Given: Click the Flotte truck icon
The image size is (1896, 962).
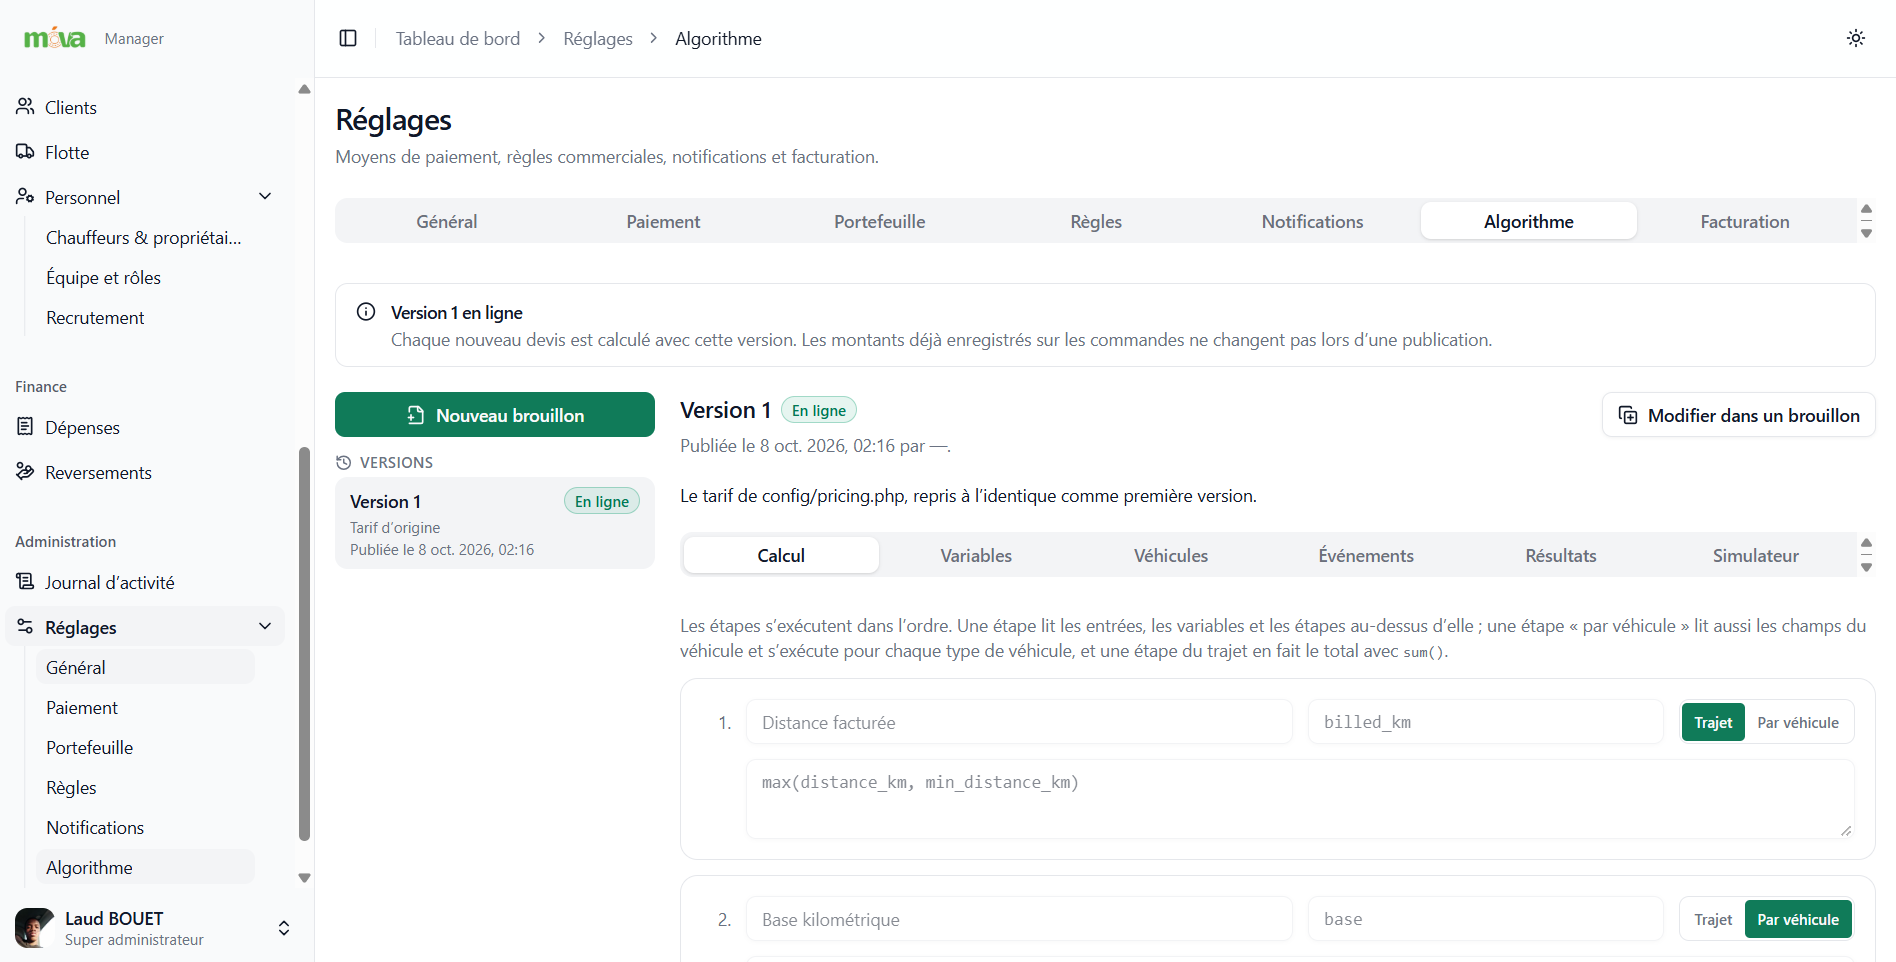Looking at the screenshot, I should pos(25,151).
